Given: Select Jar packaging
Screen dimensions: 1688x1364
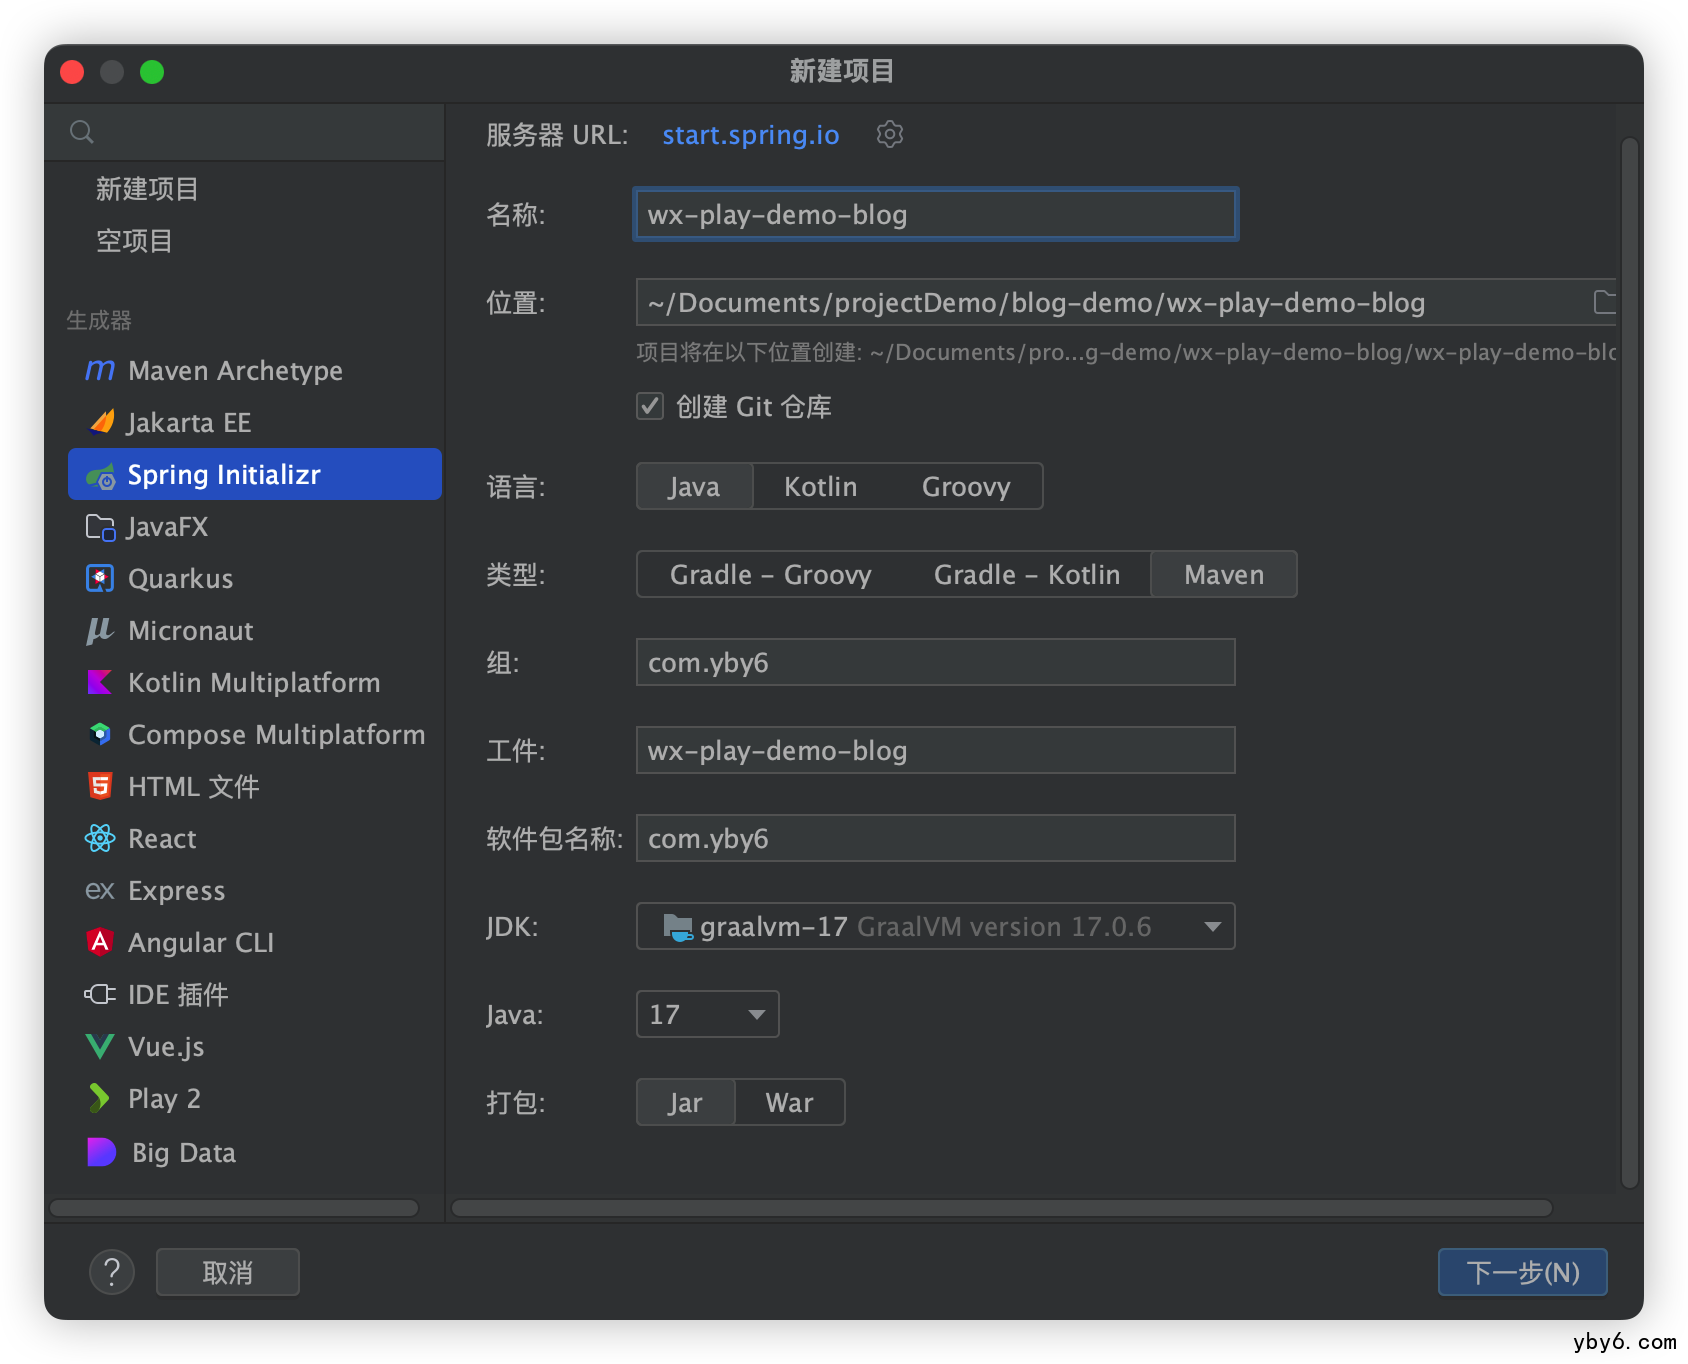Looking at the screenshot, I should (686, 1103).
